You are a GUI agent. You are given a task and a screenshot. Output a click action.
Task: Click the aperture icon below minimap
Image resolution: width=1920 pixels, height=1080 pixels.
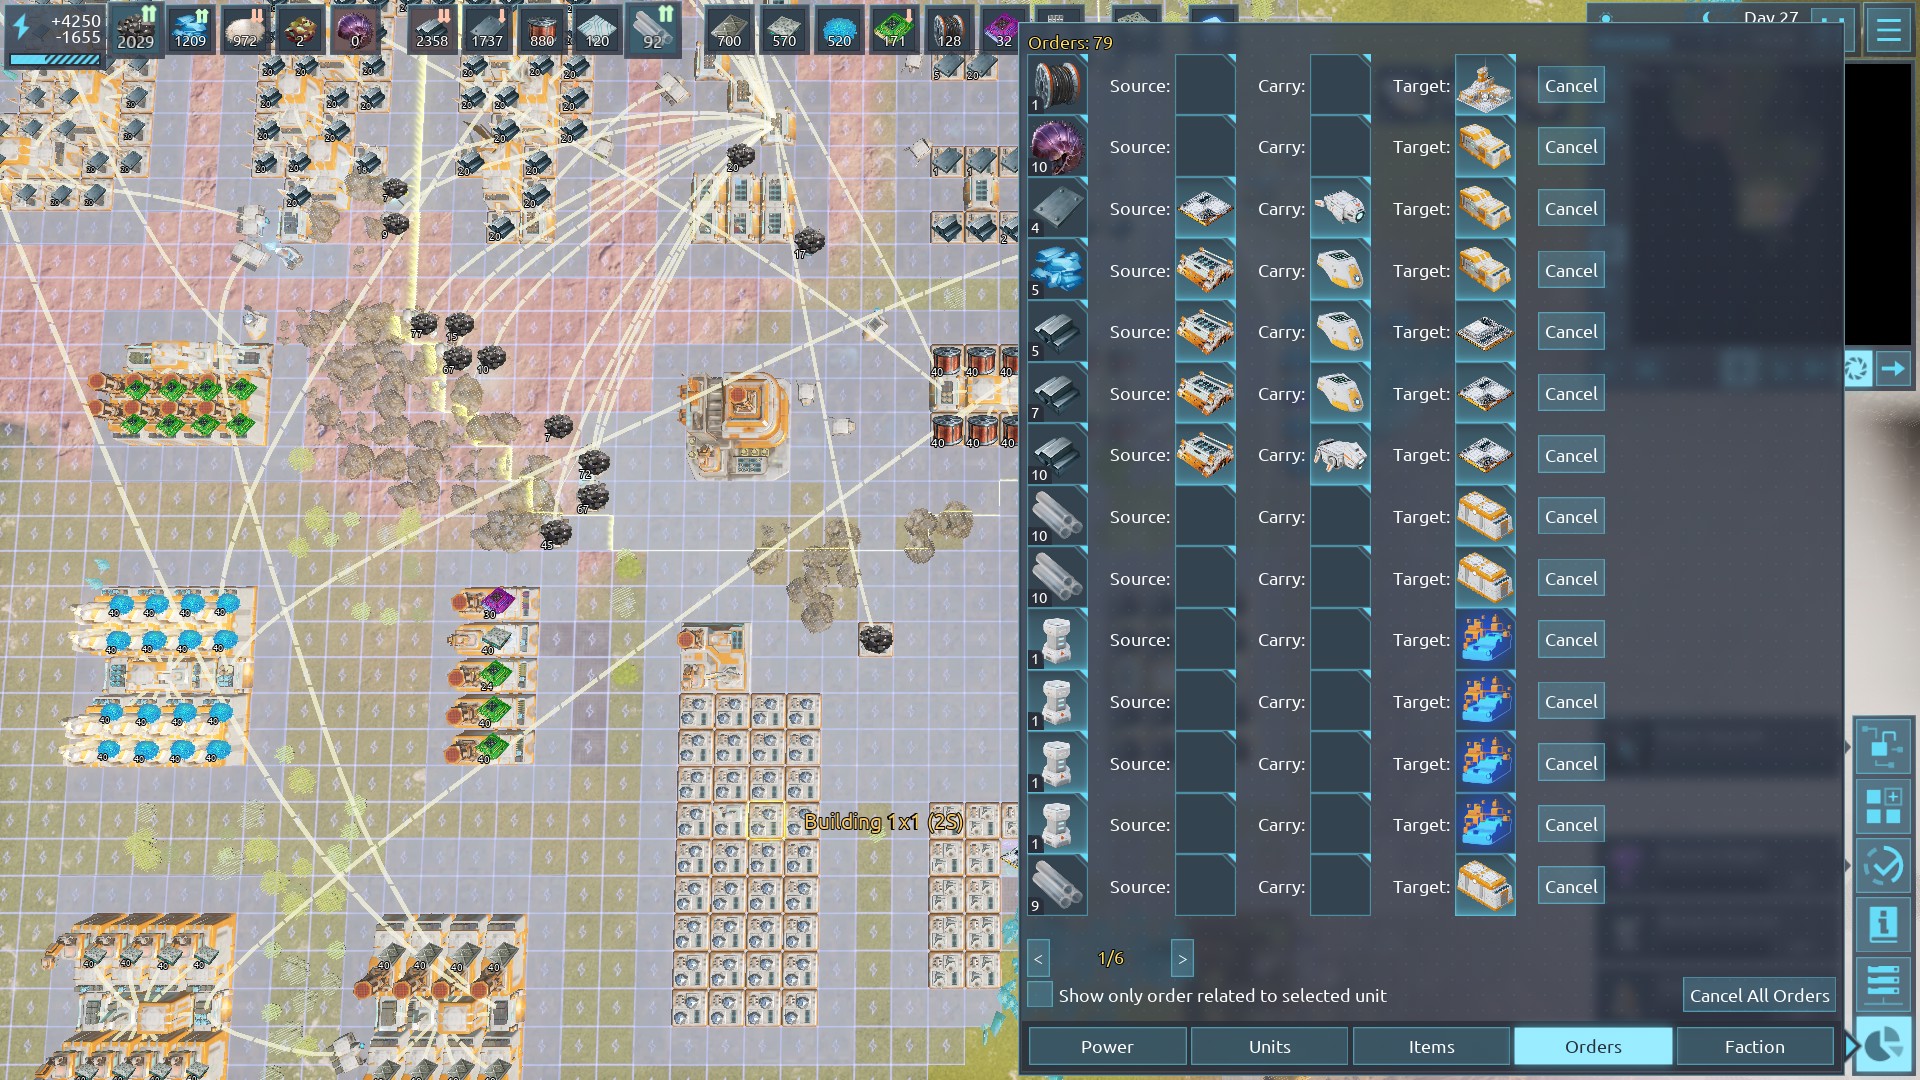click(1857, 369)
